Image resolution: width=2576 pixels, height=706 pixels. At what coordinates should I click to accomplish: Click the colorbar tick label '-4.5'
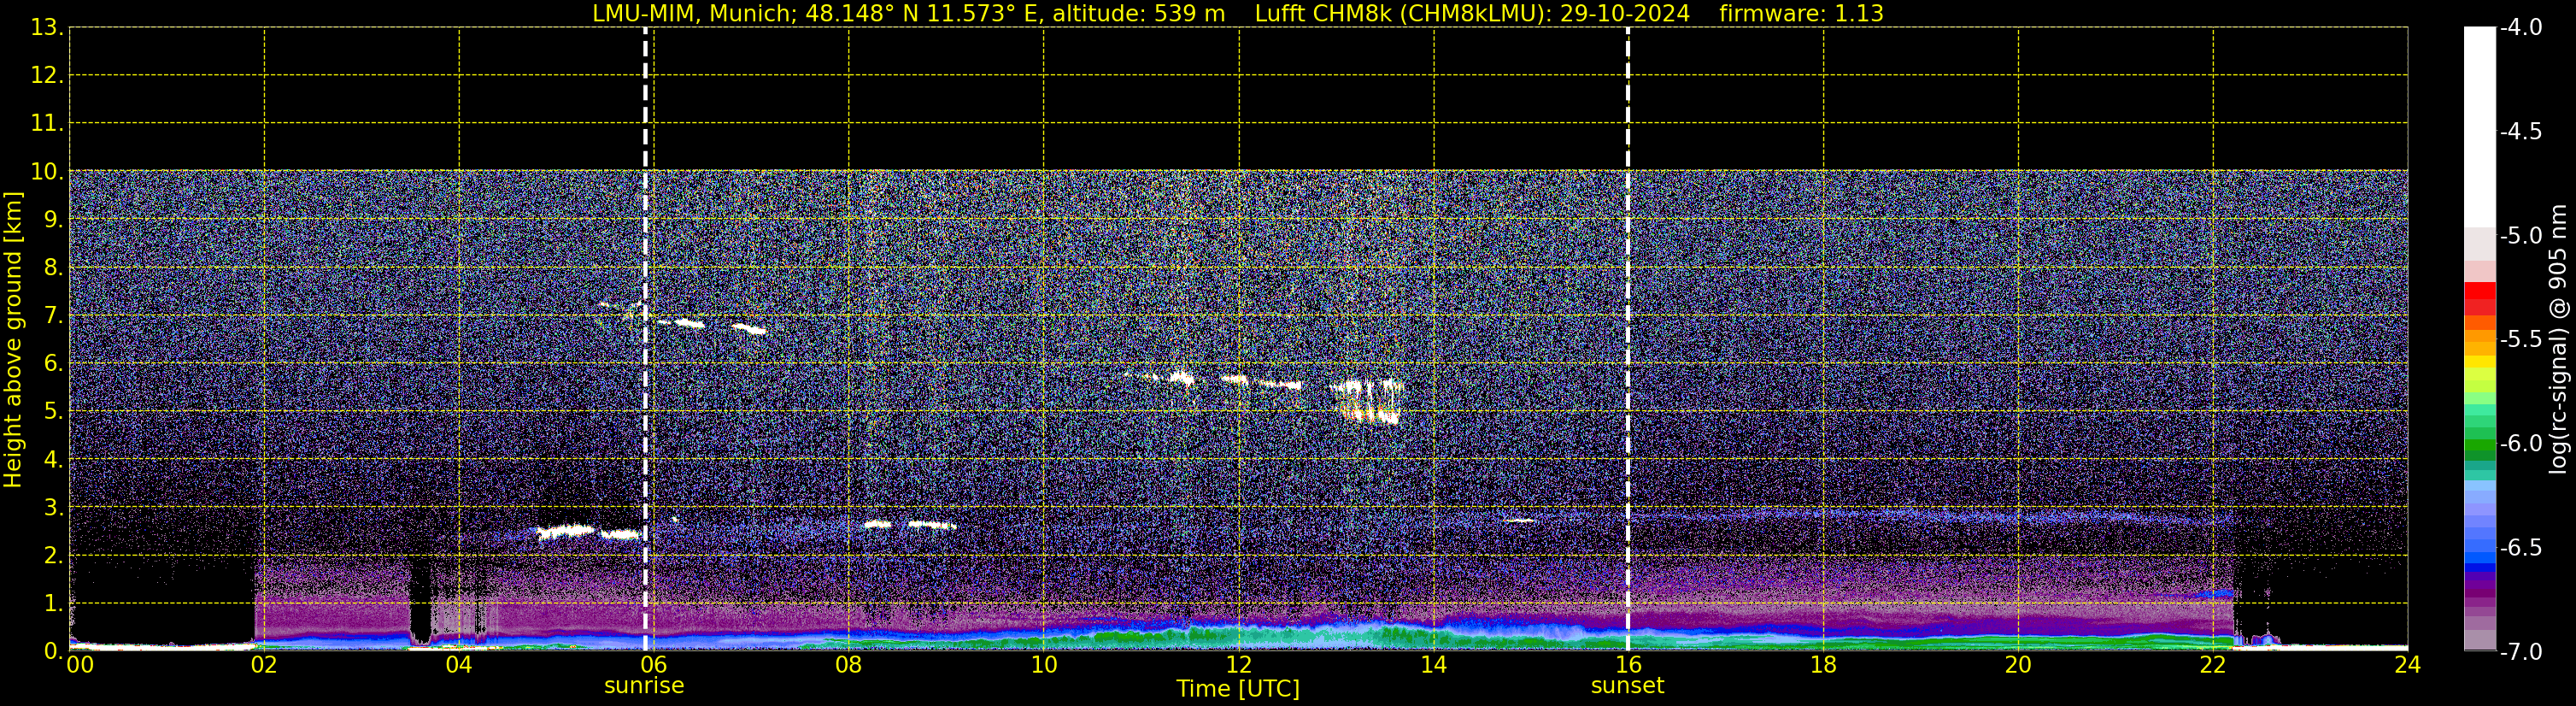(2521, 132)
